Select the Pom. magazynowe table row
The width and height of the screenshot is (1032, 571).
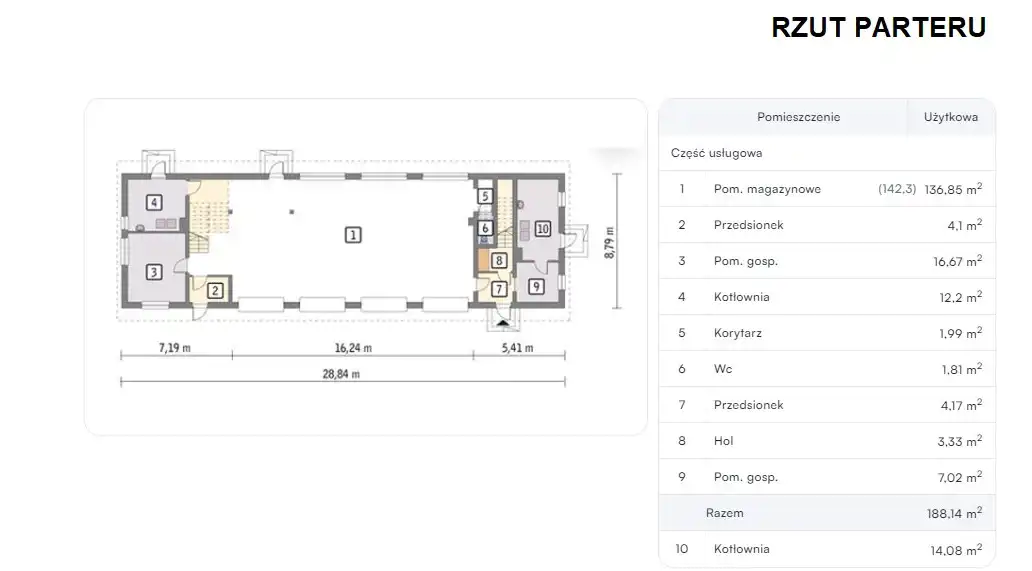826,189
